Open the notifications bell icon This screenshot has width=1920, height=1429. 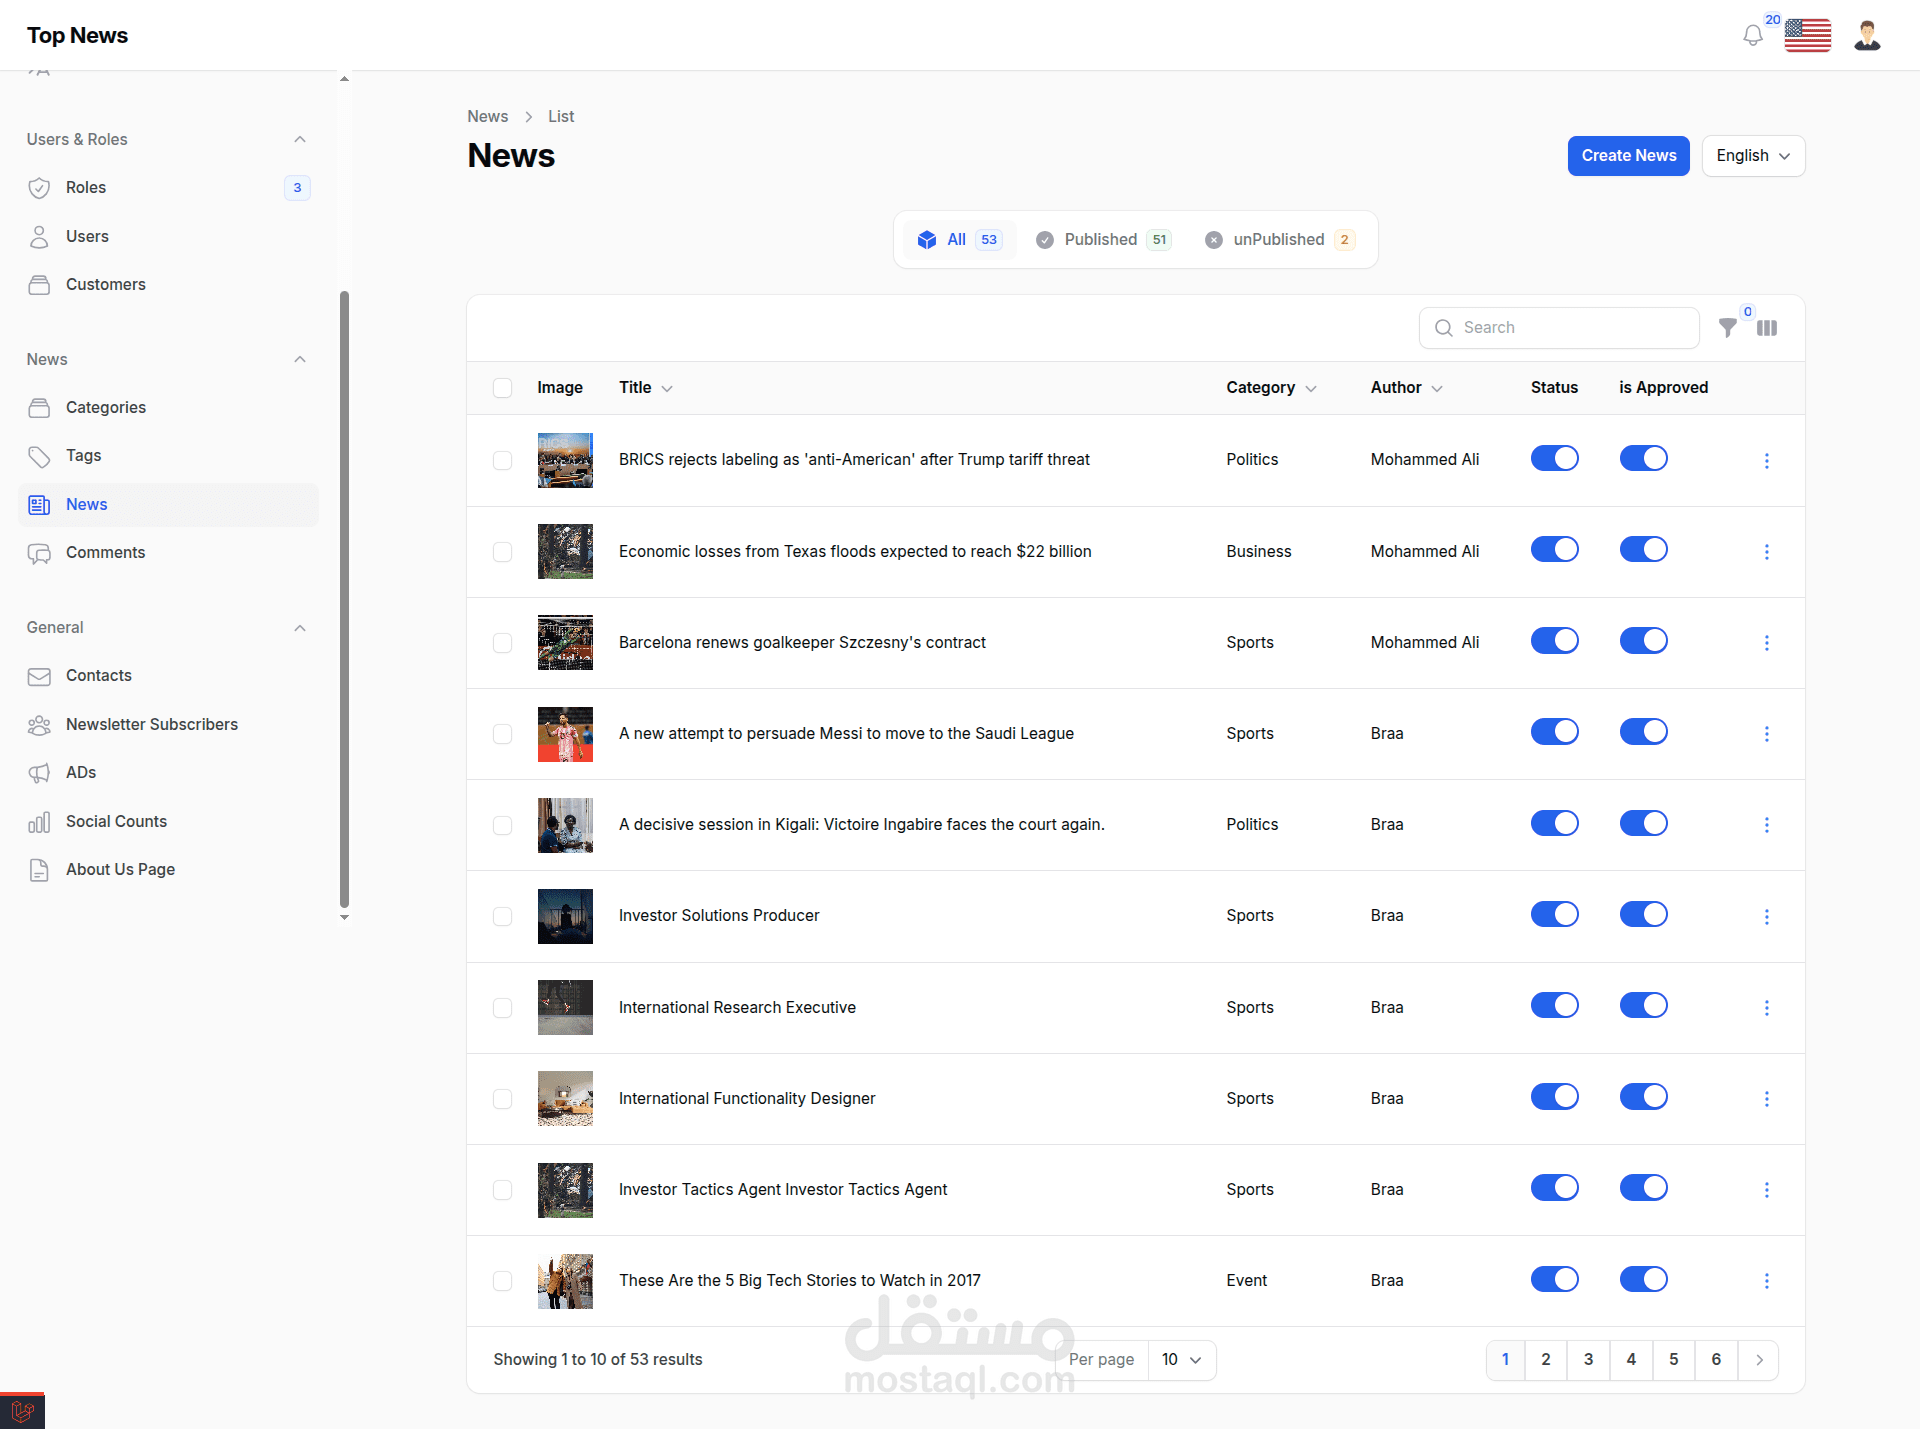(1752, 36)
